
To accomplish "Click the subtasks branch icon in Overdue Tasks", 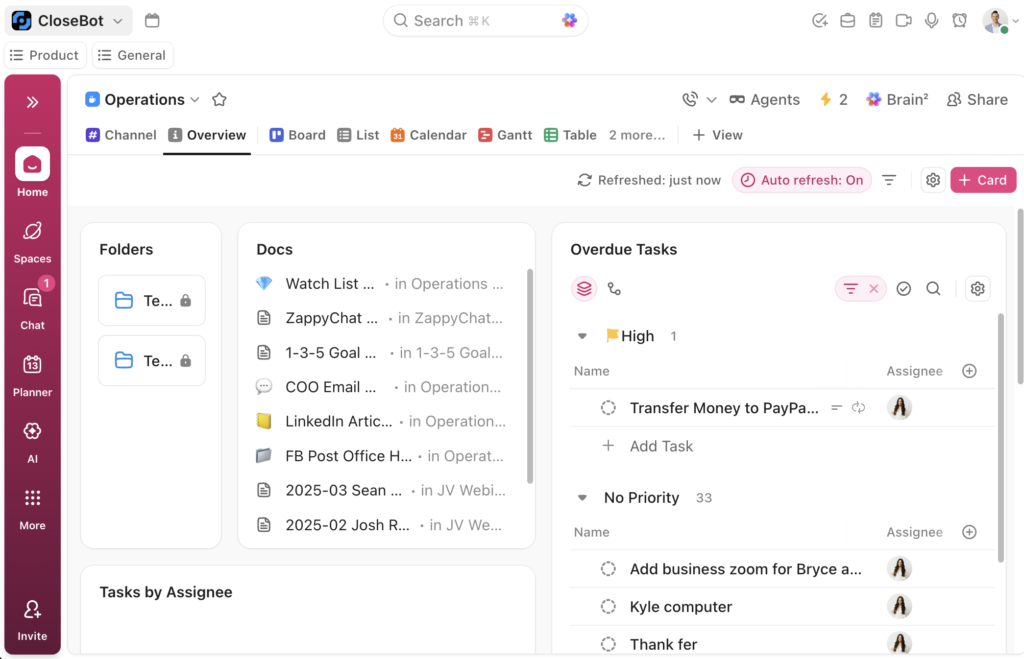I will (614, 289).
